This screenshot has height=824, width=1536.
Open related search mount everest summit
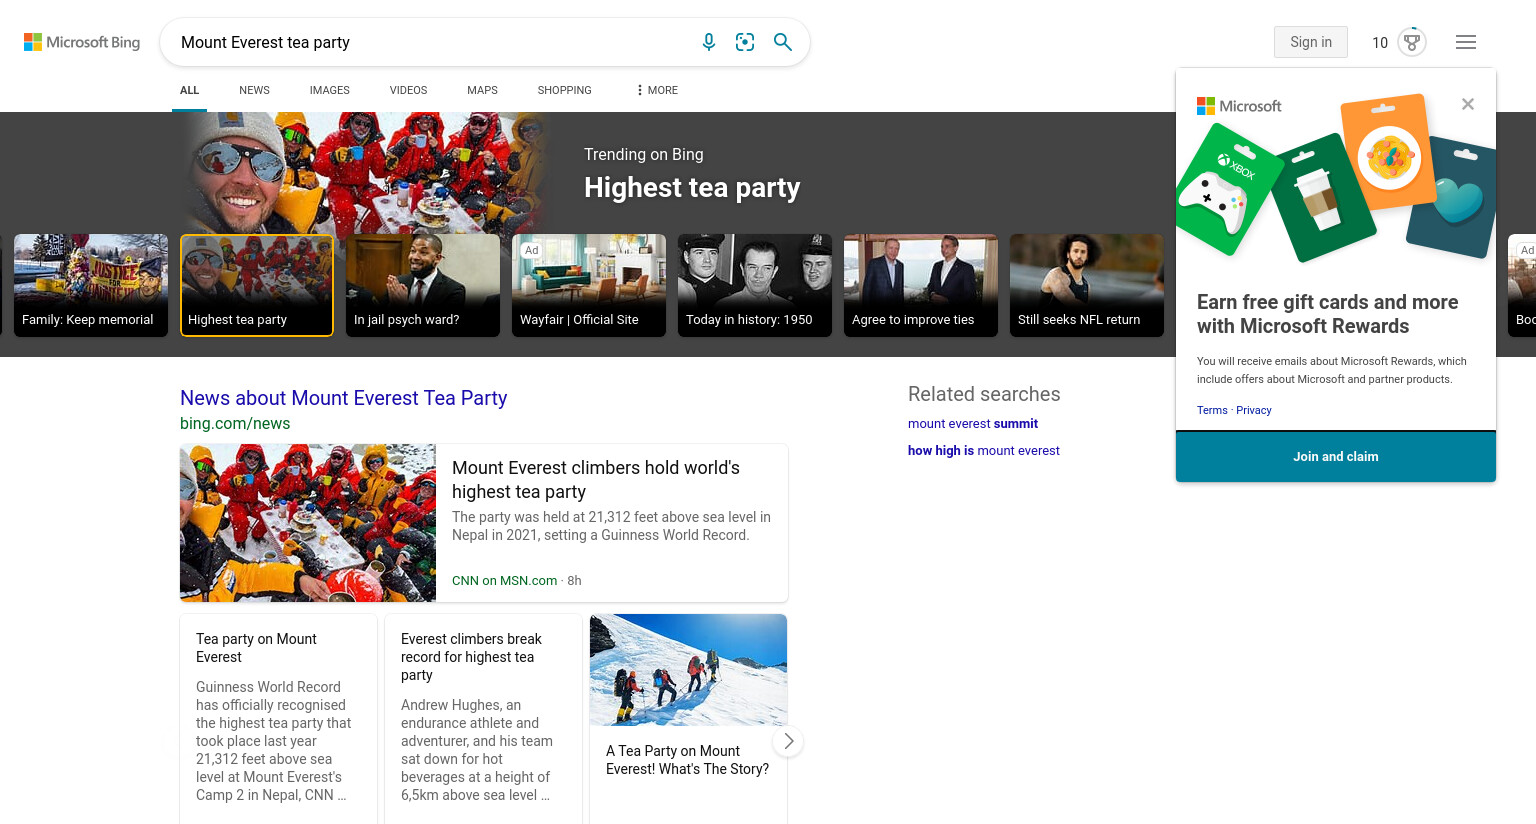pos(973,424)
